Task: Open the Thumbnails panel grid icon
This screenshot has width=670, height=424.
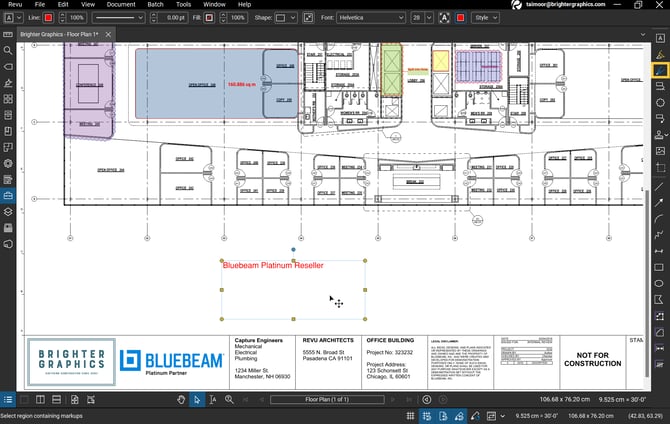Action: 8,99
